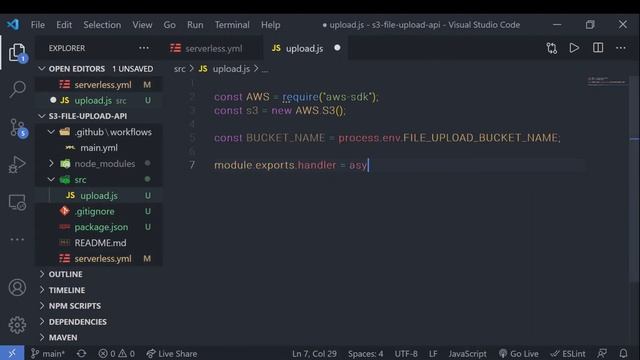Open the Selection menu
The image size is (640, 360).
102,25
